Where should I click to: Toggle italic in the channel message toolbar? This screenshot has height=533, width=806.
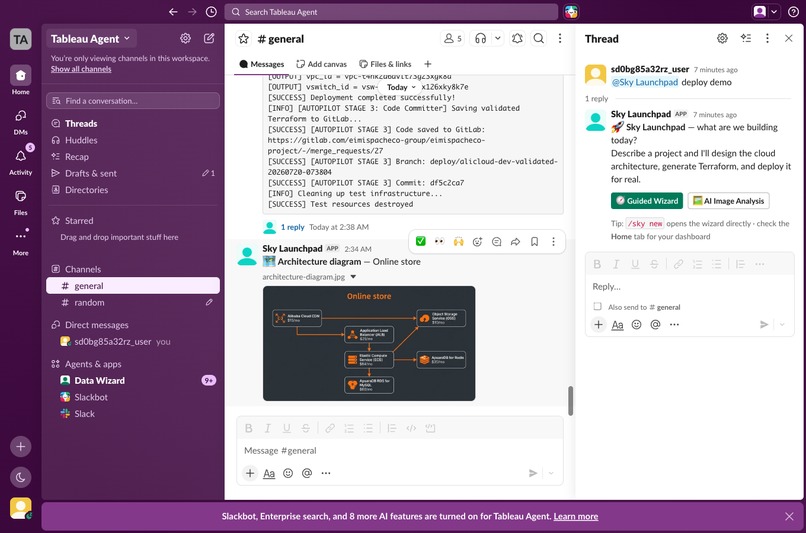267,428
